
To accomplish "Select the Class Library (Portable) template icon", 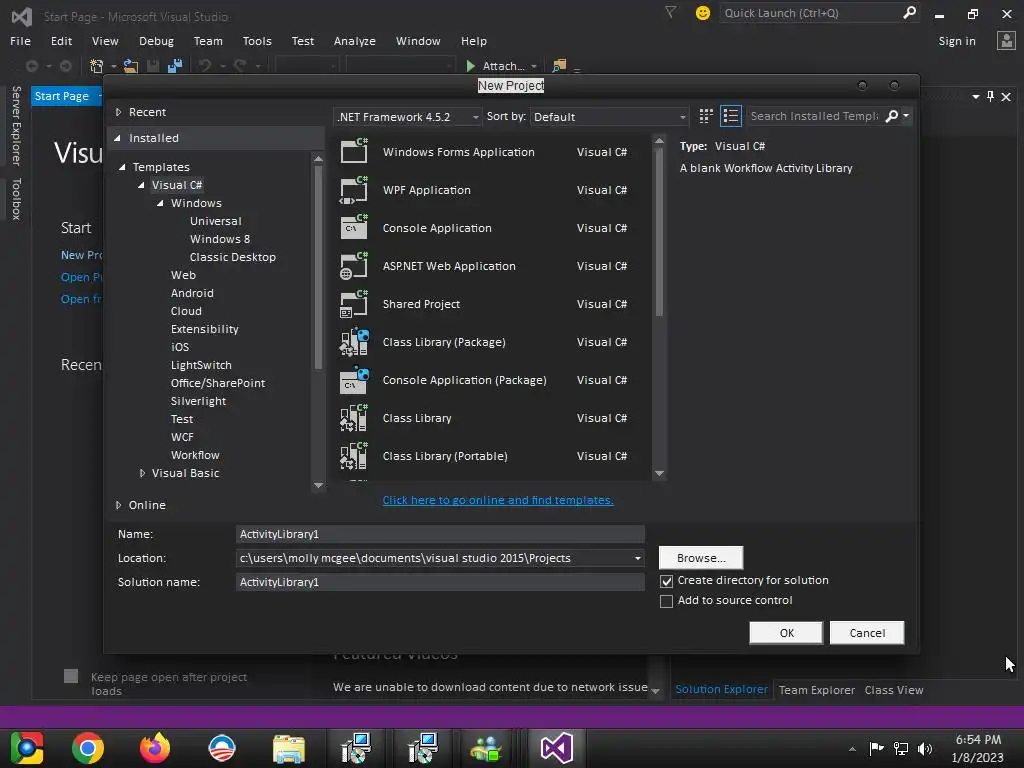I will (x=354, y=456).
